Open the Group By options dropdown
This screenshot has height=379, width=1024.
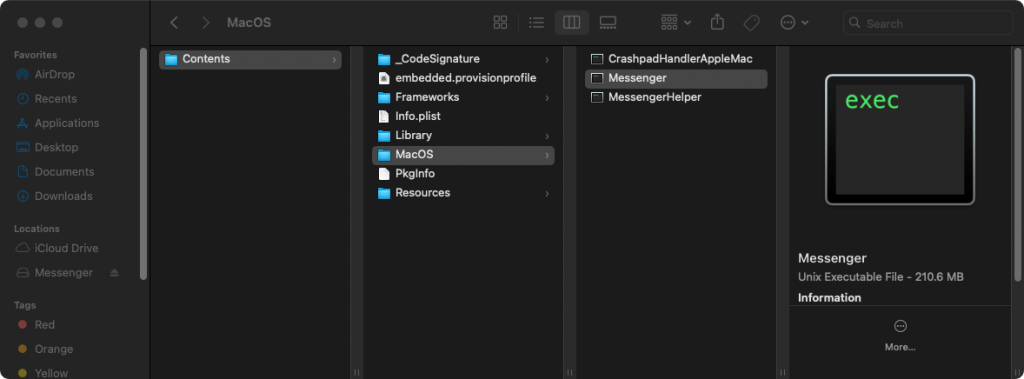click(675, 23)
